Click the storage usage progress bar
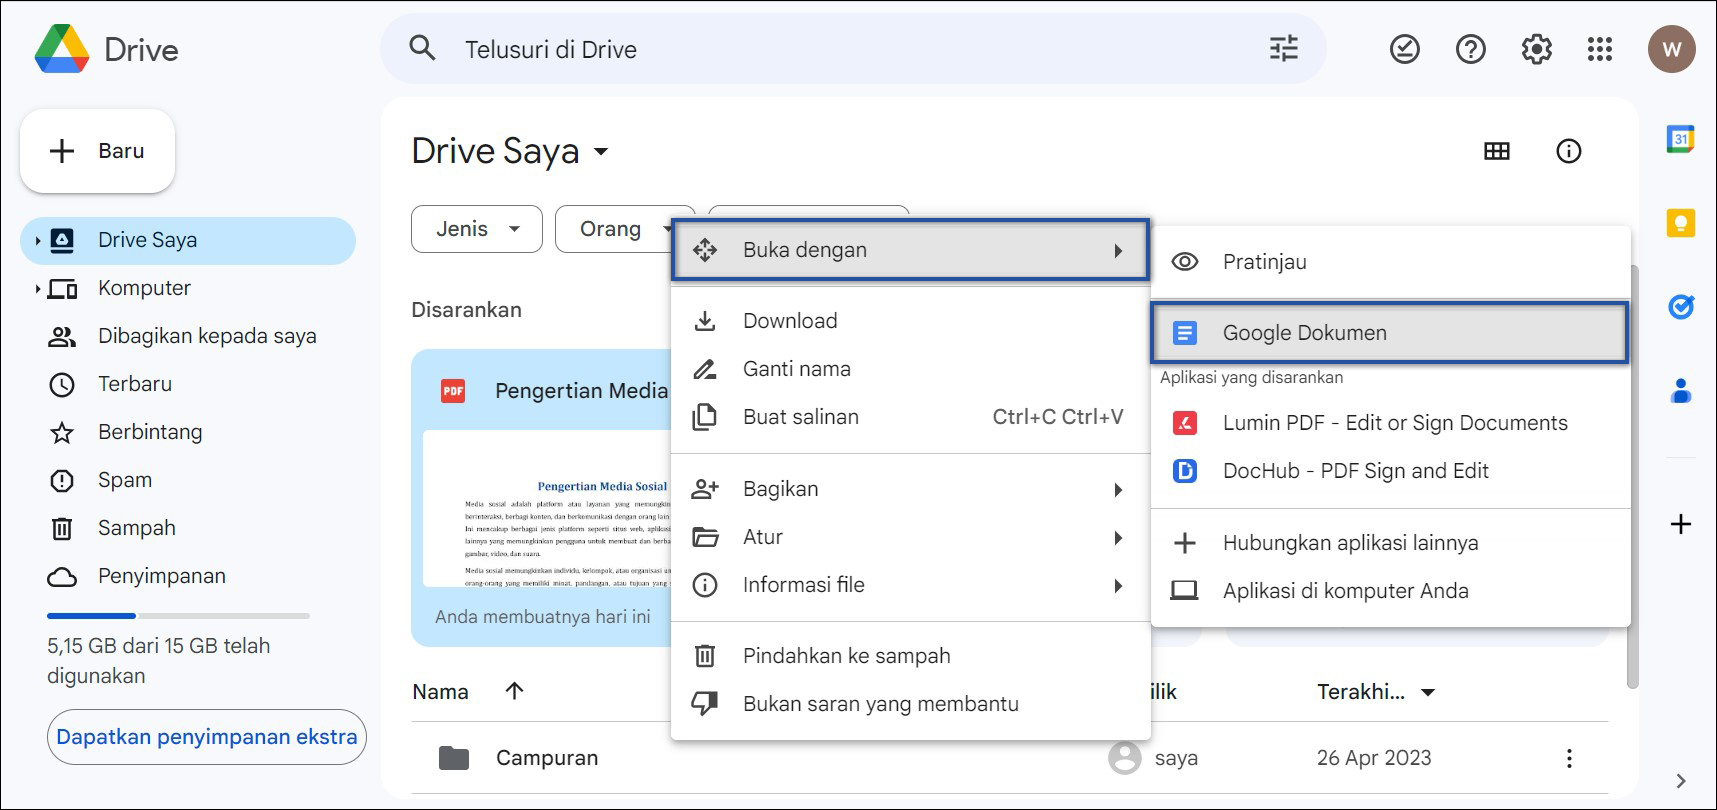1717x810 pixels. [178, 616]
